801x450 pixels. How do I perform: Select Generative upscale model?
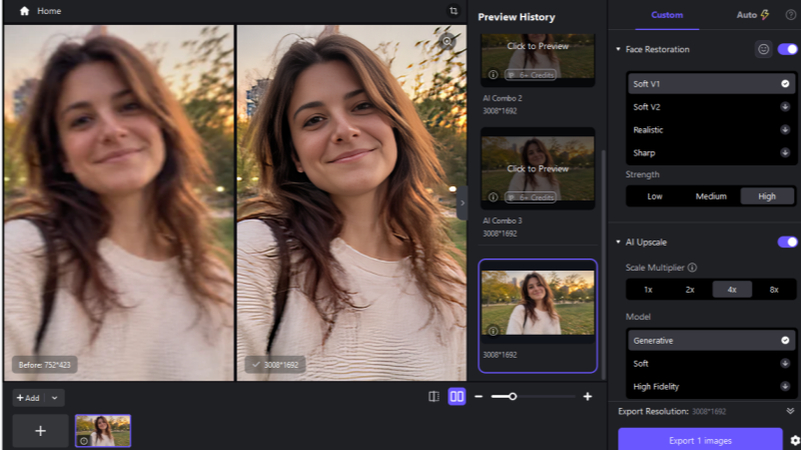click(711, 341)
